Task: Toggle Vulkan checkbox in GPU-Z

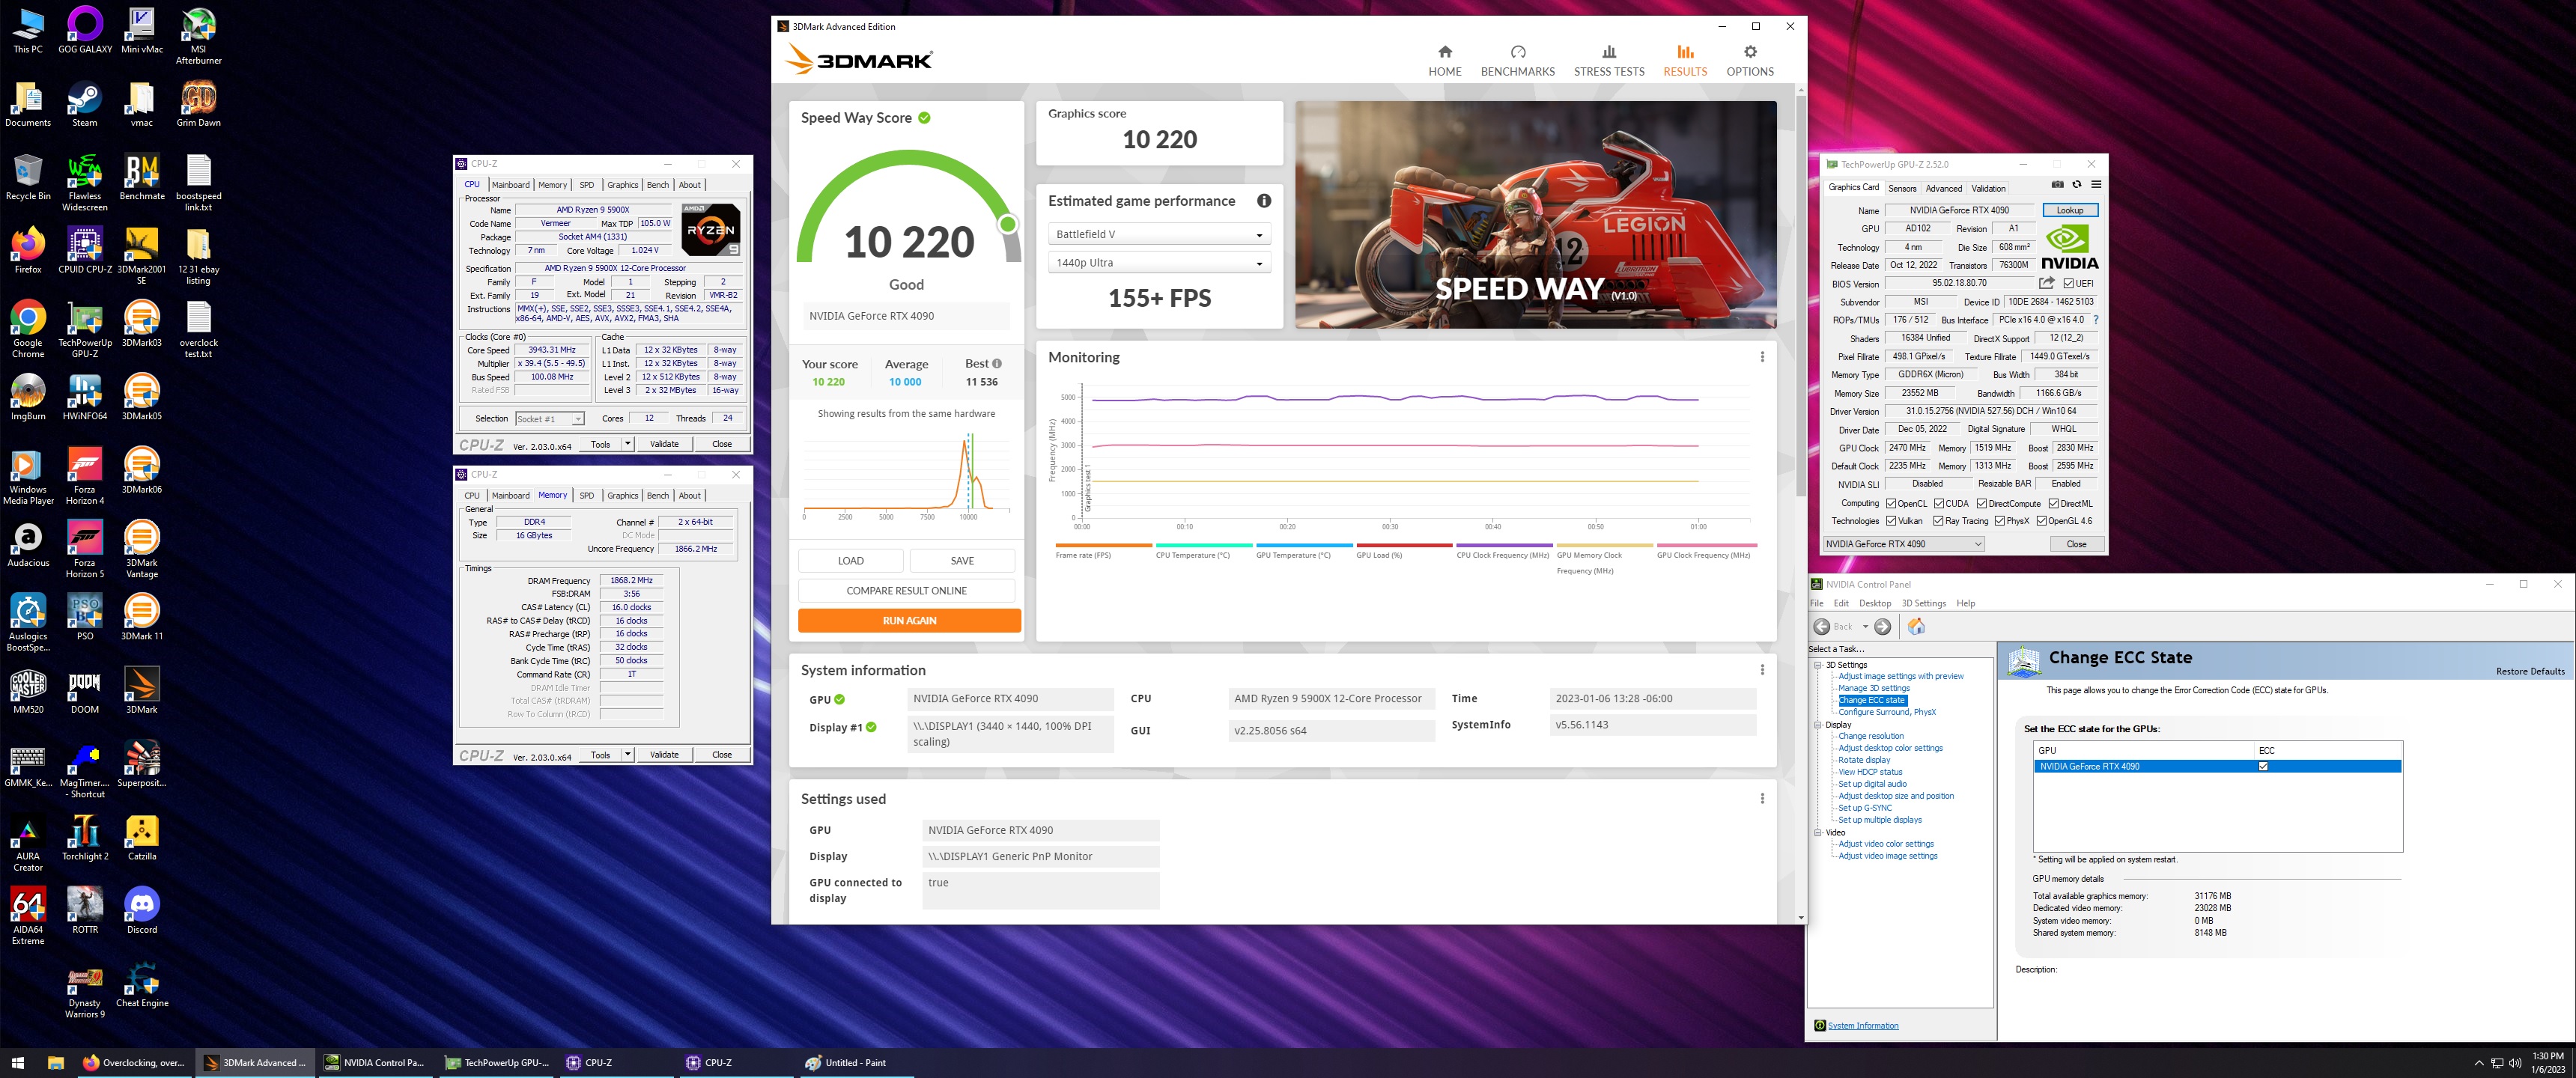Action: click(1891, 521)
